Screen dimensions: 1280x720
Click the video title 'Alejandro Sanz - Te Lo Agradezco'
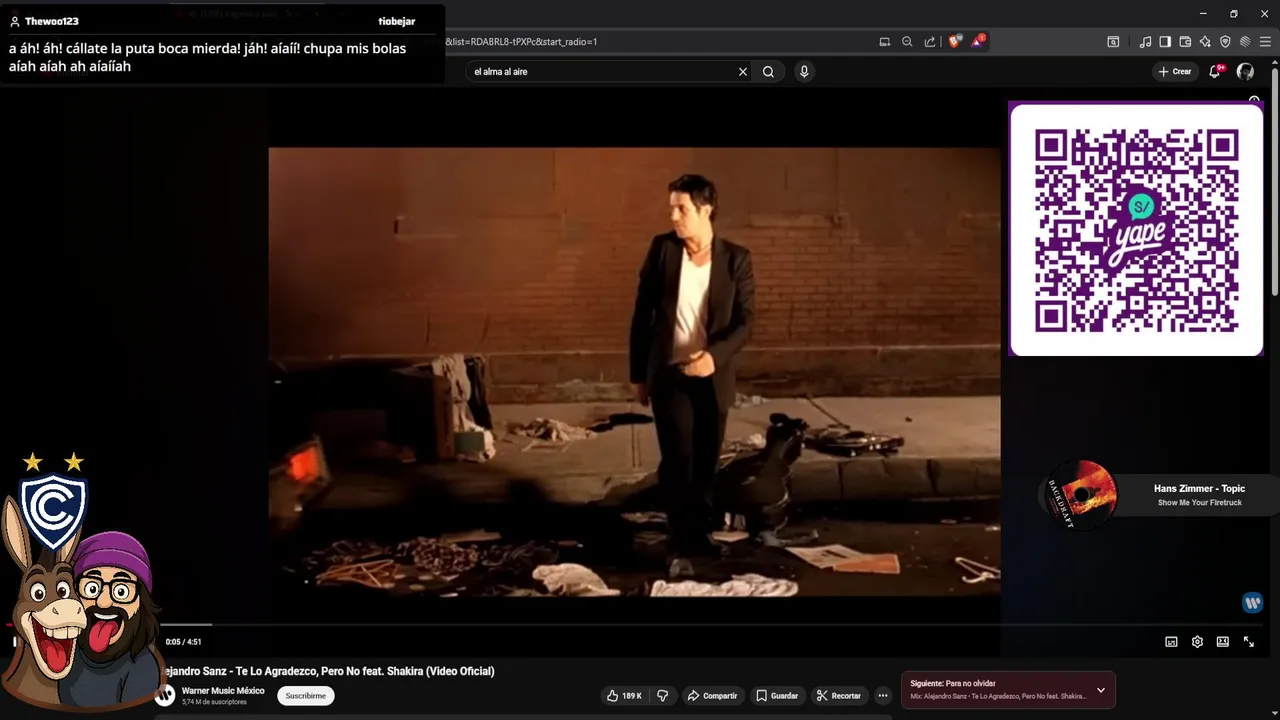330,671
